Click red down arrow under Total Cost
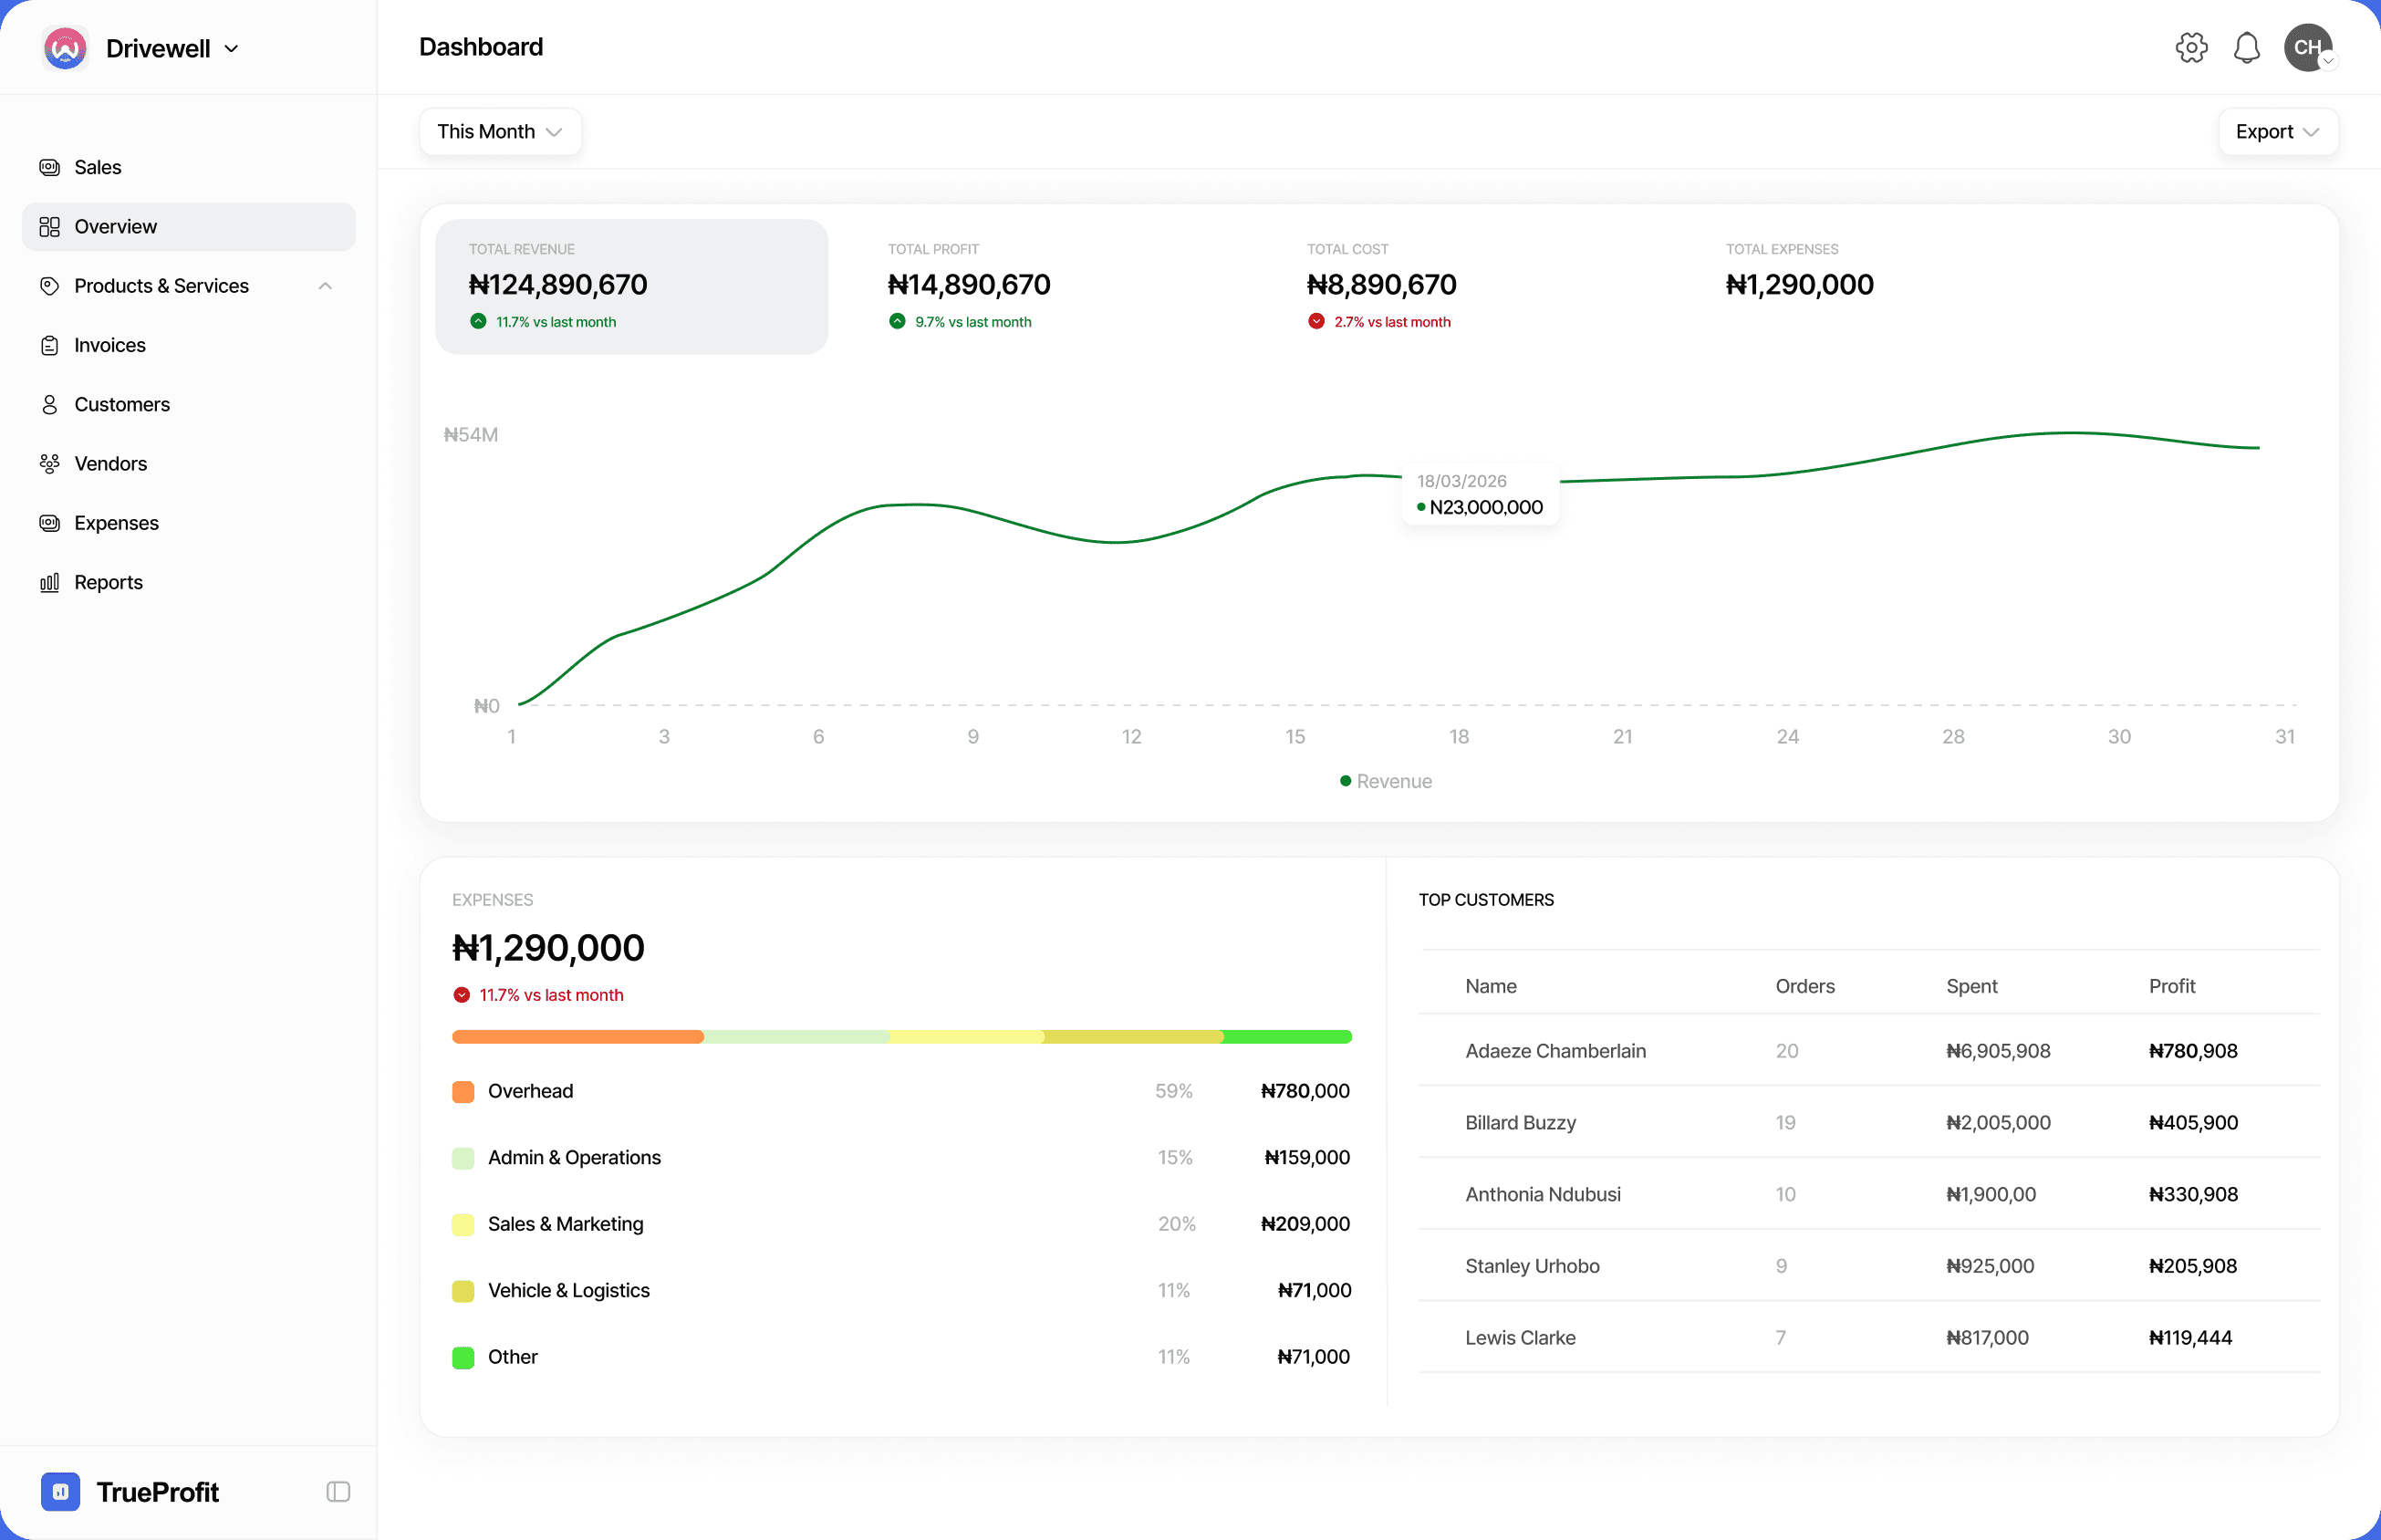The height and width of the screenshot is (1540, 2381). pyautogui.click(x=1316, y=321)
